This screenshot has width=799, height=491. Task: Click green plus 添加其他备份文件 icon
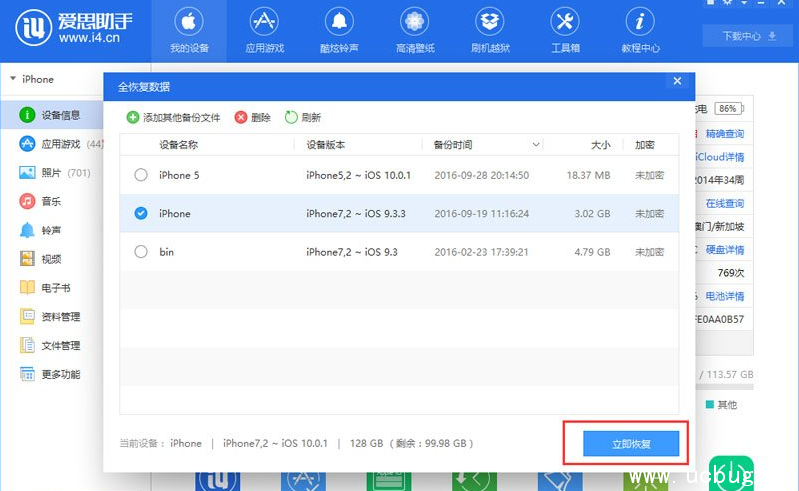click(133, 117)
